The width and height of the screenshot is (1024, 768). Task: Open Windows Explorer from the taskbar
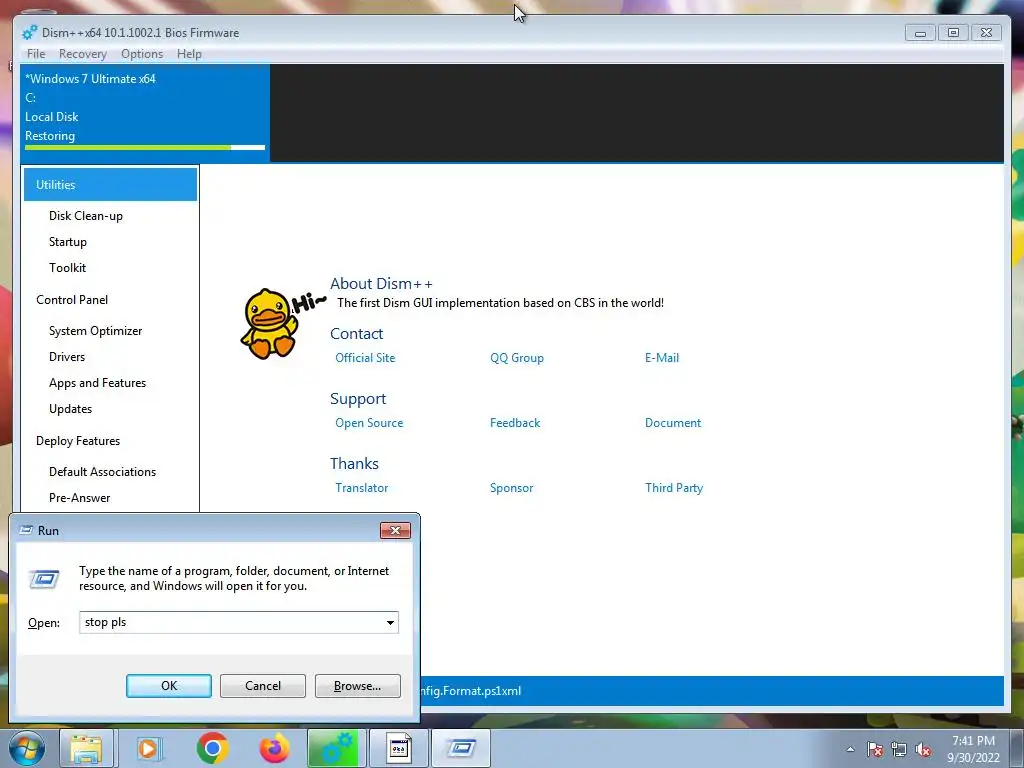(x=87, y=748)
